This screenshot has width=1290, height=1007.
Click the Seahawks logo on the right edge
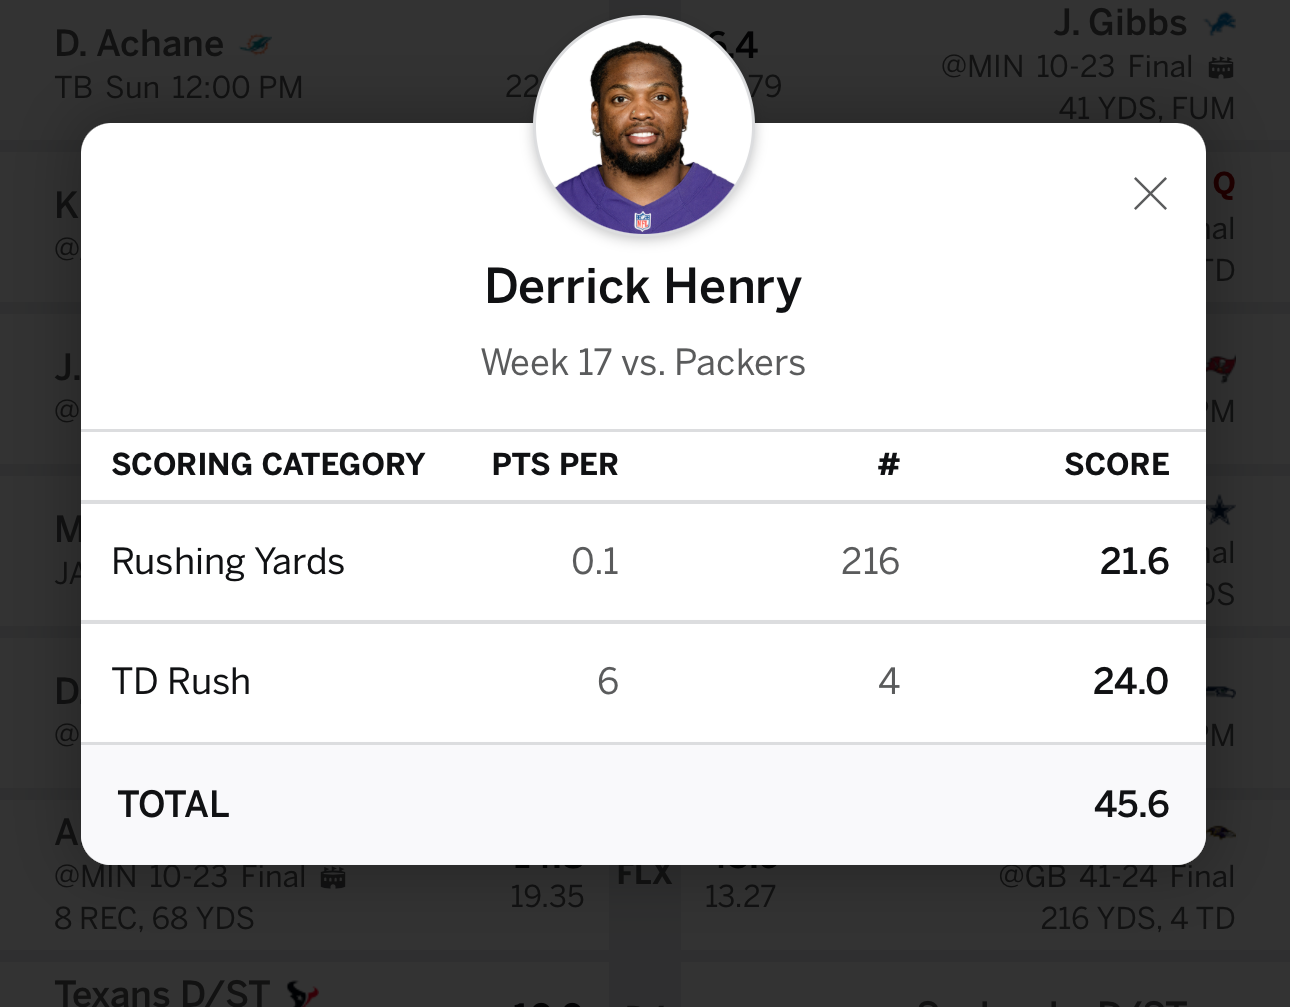pyautogui.click(x=1221, y=690)
